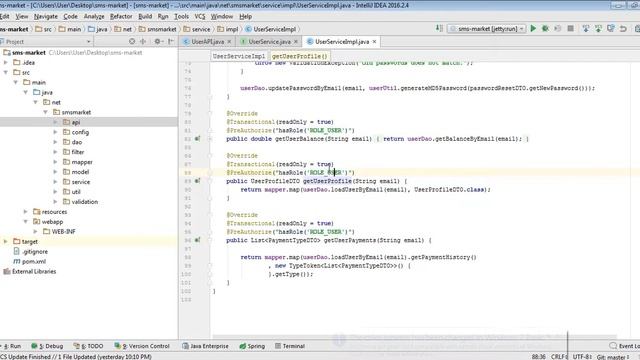Select the validation package in tree
The image size is (640, 360).
(84, 202)
